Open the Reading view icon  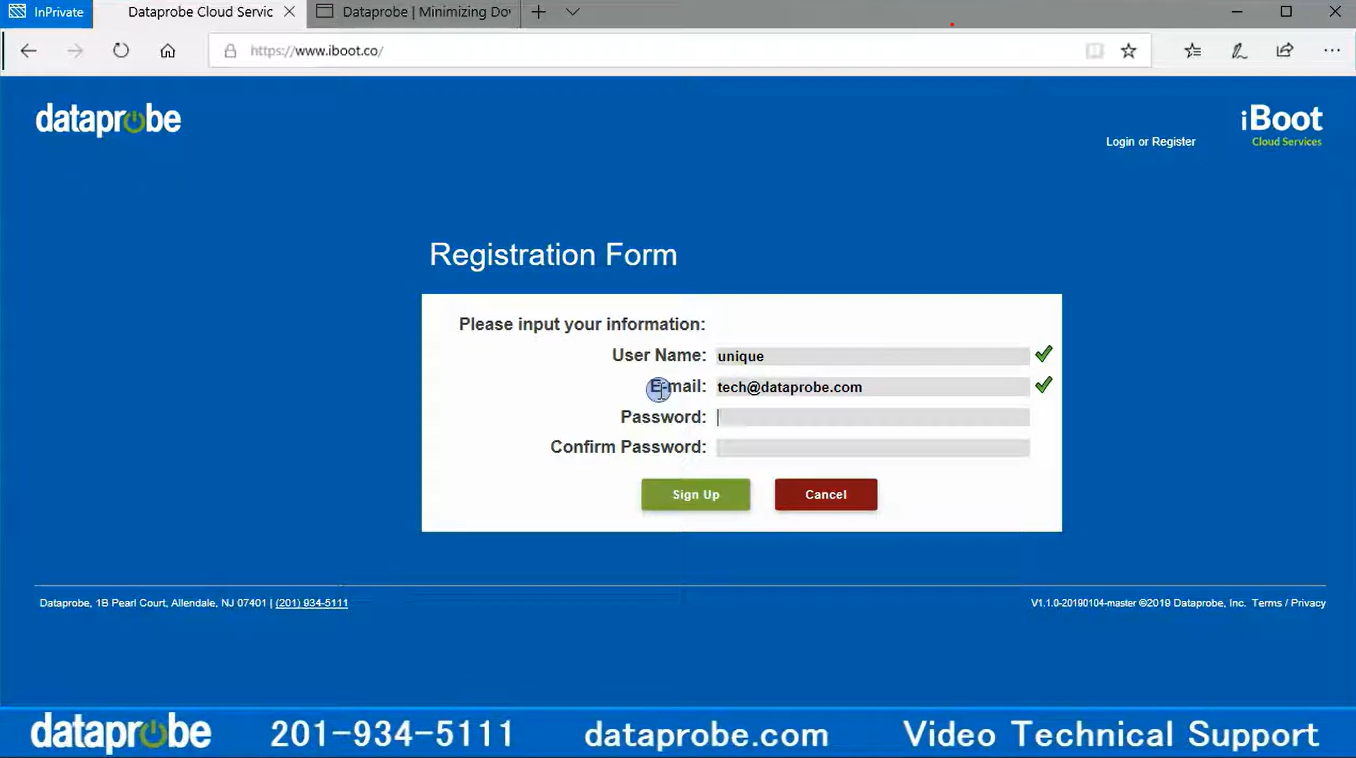tap(1095, 51)
